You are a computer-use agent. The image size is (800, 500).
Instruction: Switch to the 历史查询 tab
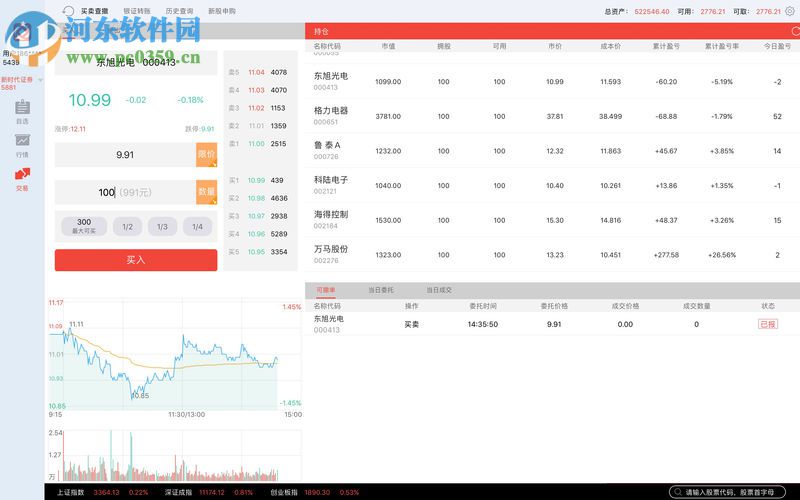point(179,11)
